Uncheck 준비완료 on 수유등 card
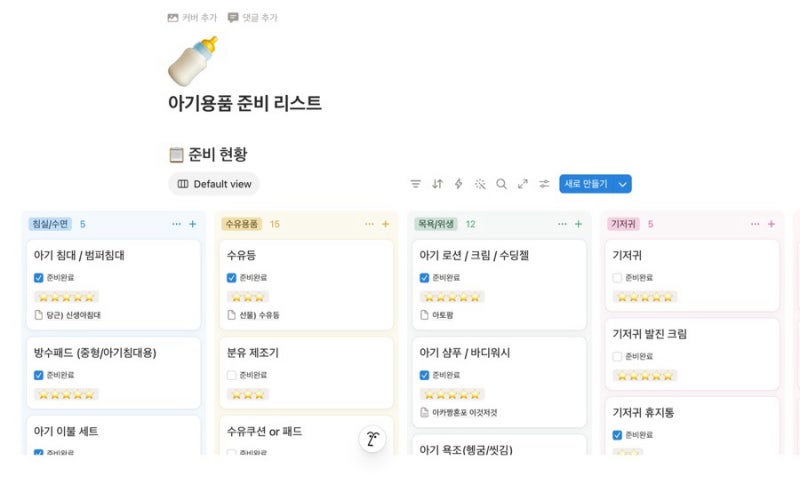This screenshot has height=484, width=800. tap(231, 278)
